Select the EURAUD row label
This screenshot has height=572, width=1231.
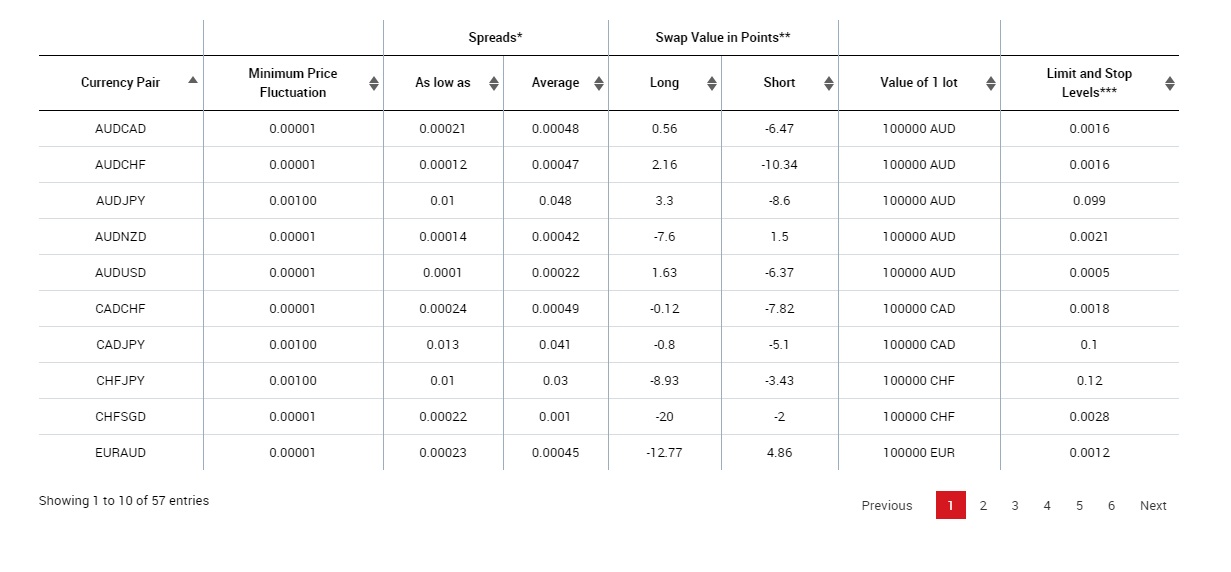[120, 453]
